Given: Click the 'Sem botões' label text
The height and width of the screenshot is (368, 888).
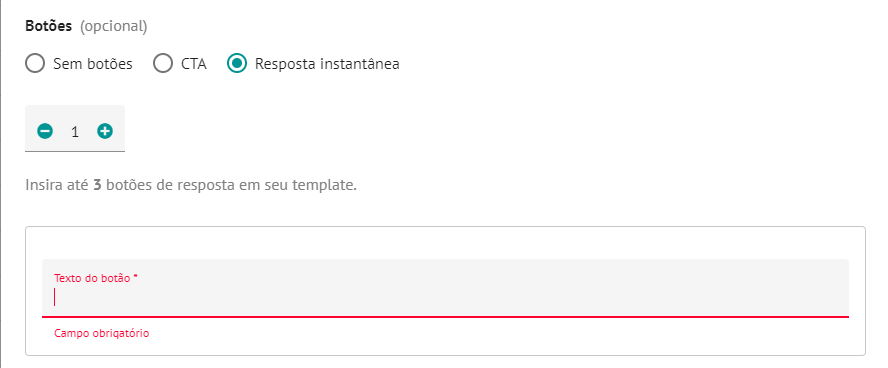Looking at the screenshot, I should [93, 64].
